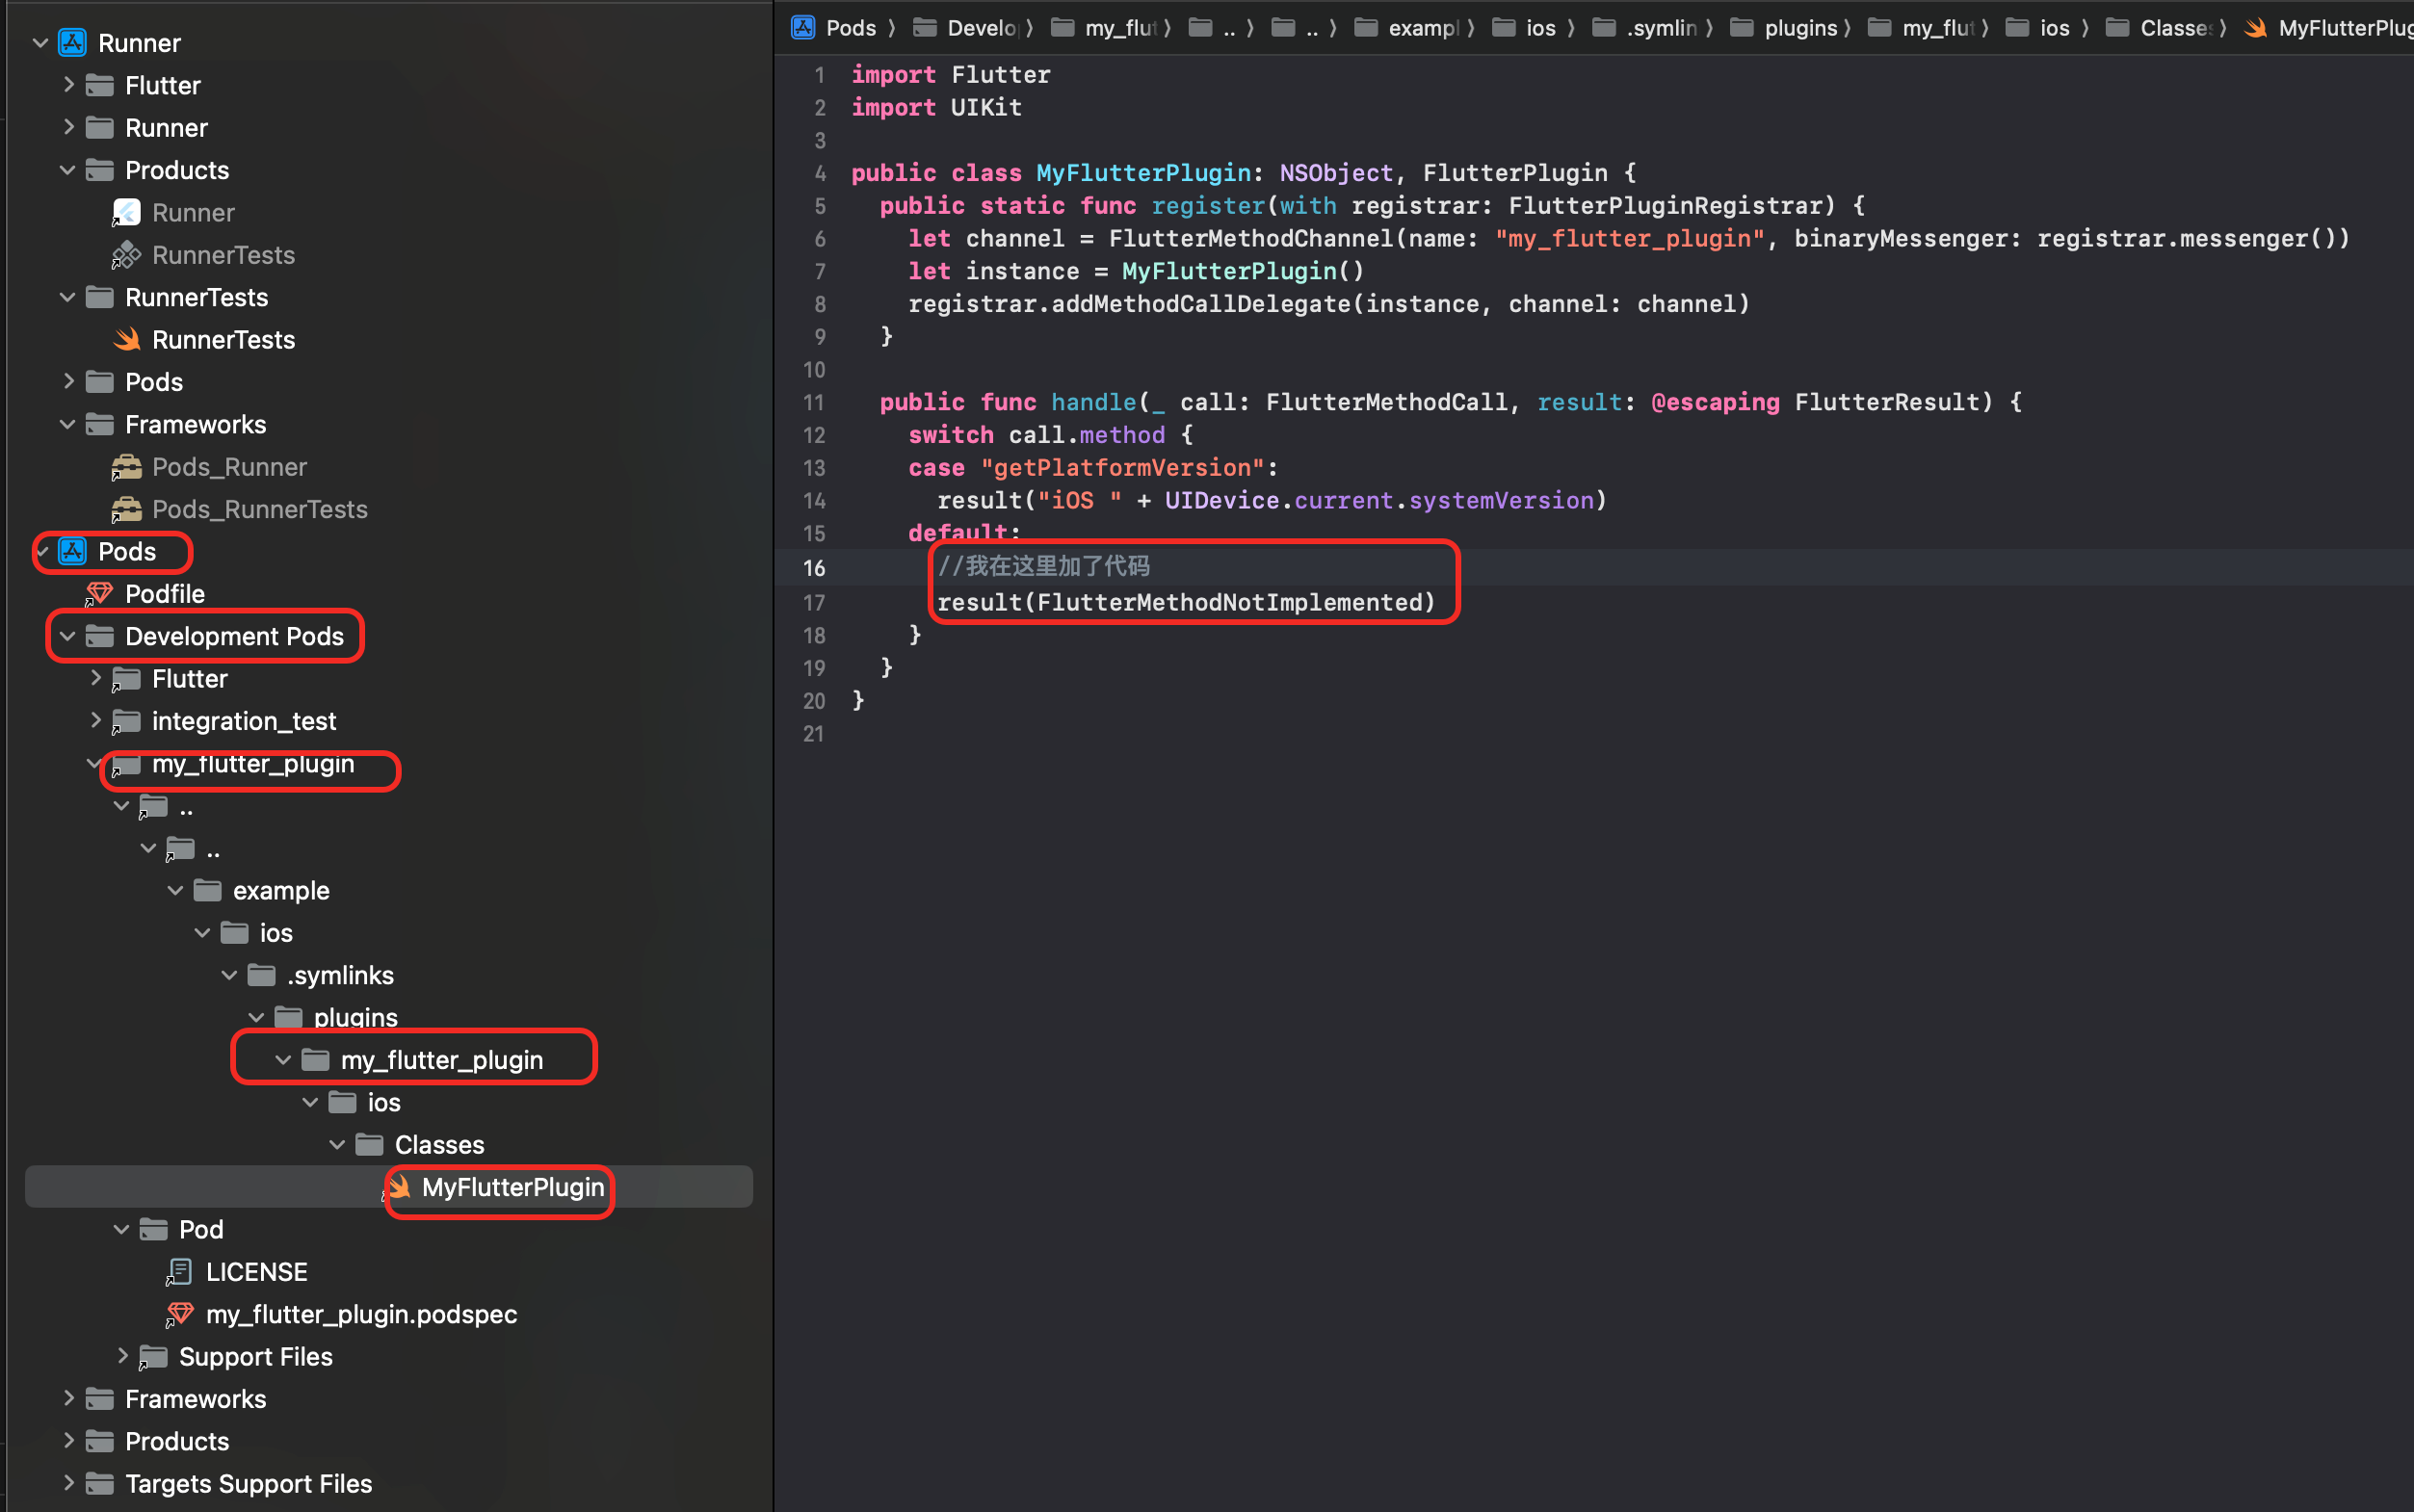The height and width of the screenshot is (1512, 2414).
Task: Click the RunnerTests test bundle icon
Action: tap(126, 255)
